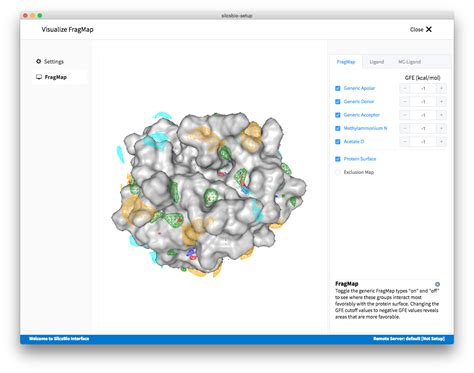Toggle the Protein Surface checkbox
Screen dimensions: 474x373
[338, 159]
